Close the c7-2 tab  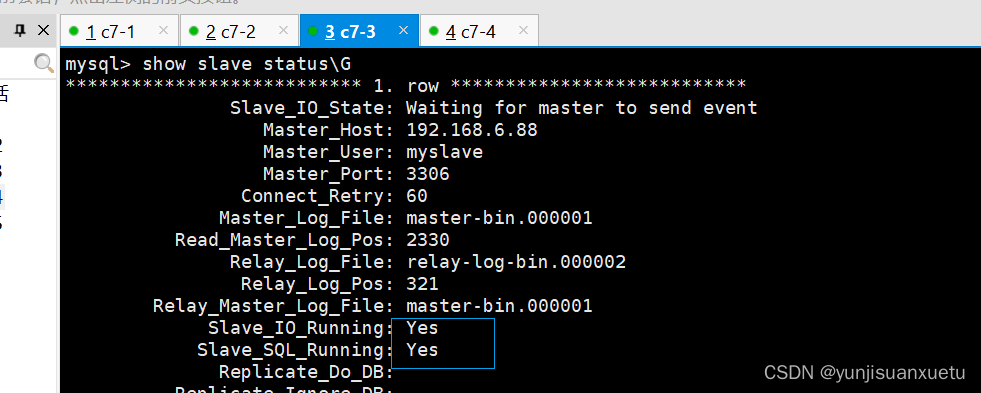click(x=283, y=30)
